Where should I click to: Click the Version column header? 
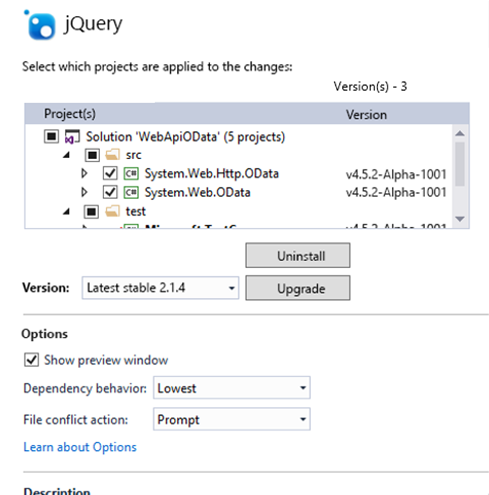point(366,115)
